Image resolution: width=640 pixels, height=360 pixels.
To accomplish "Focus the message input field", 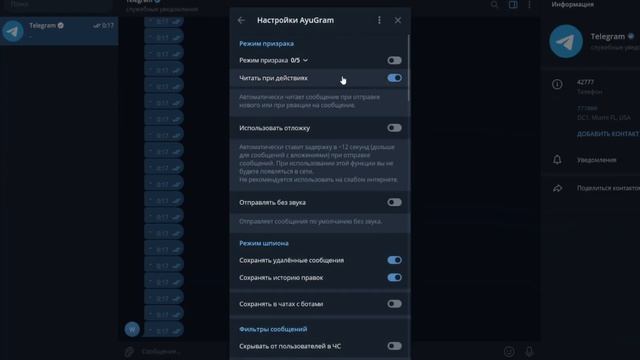I will [318, 351].
